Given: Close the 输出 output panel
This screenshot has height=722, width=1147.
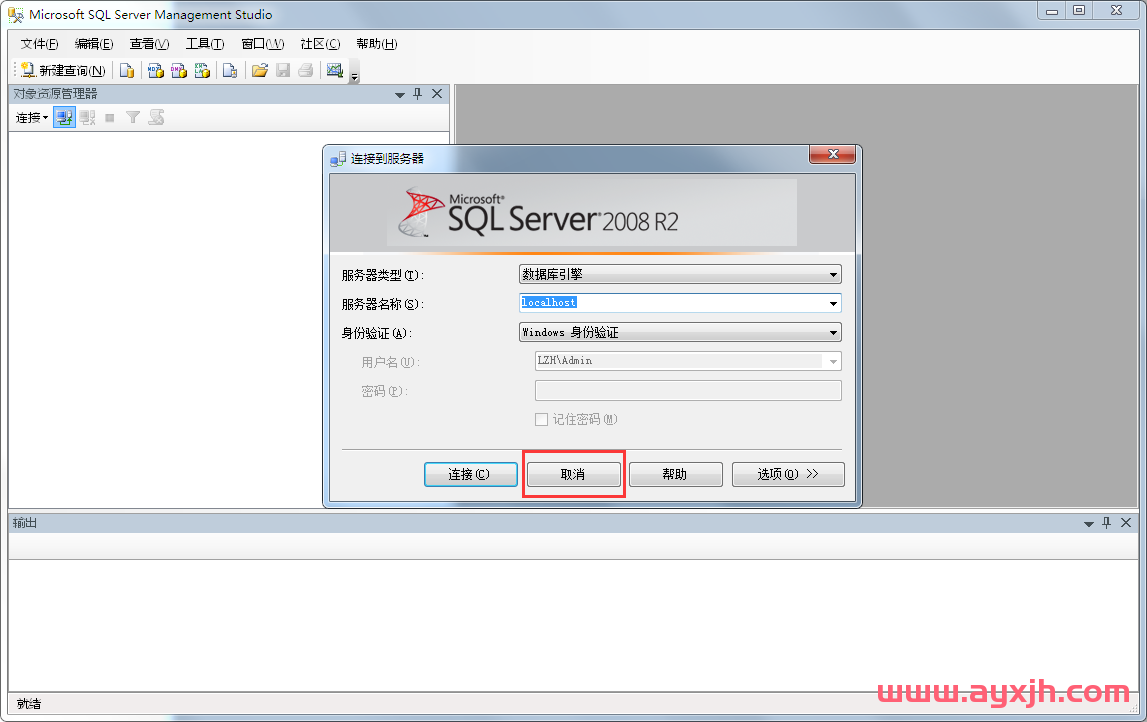Looking at the screenshot, I should point(1126,522).
